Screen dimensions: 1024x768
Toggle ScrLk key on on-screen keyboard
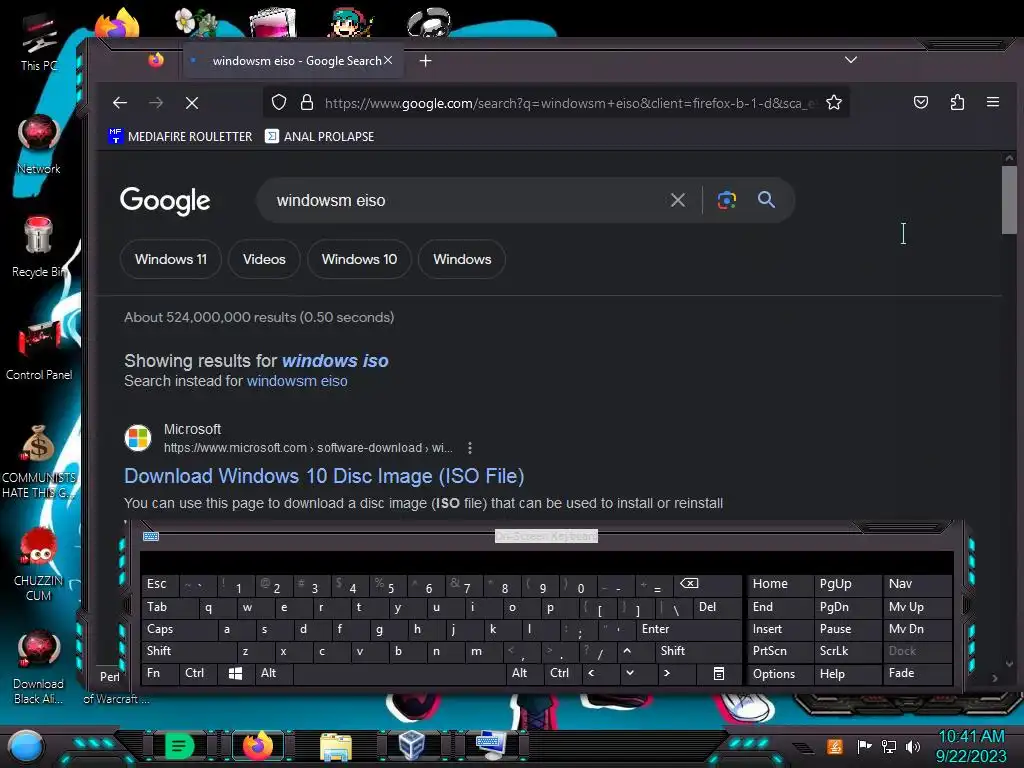[x=847, y=651]
